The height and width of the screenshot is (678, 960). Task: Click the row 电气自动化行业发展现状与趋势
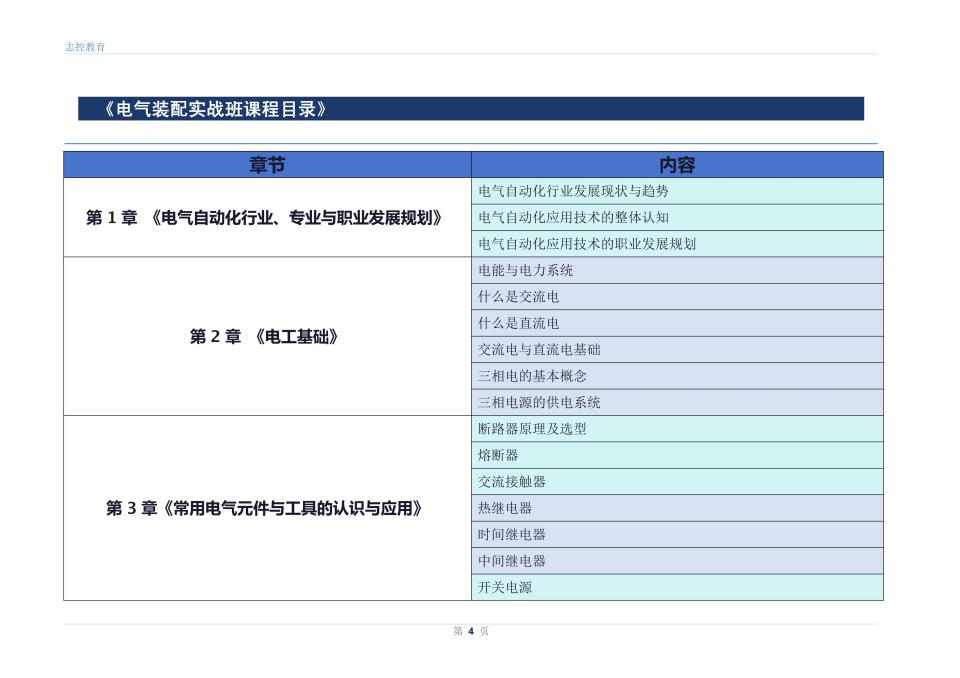pyautogui.click(x=677, y=191)
